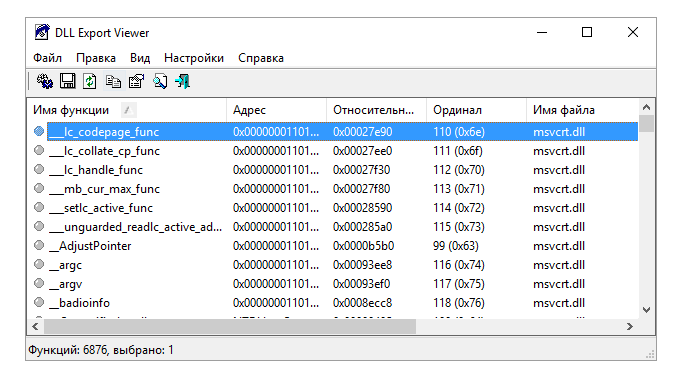
Task: Select the __argv function name
Action: pos(65,284)
